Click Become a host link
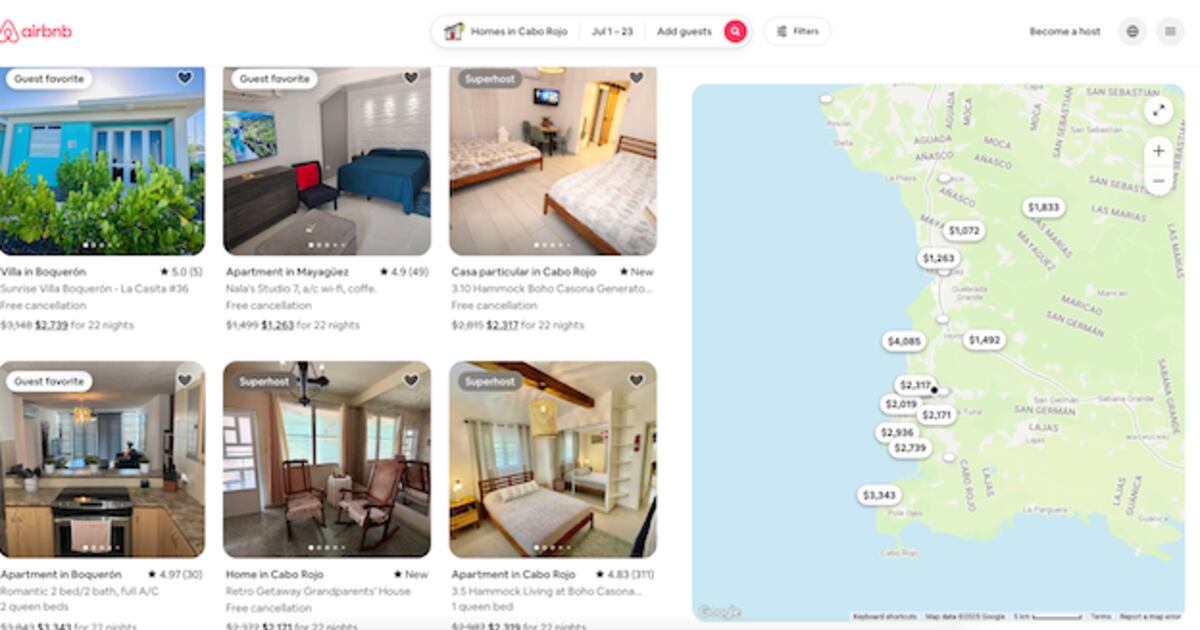The width and height of the screenshot is (1200, 630). coord(1065,31)
